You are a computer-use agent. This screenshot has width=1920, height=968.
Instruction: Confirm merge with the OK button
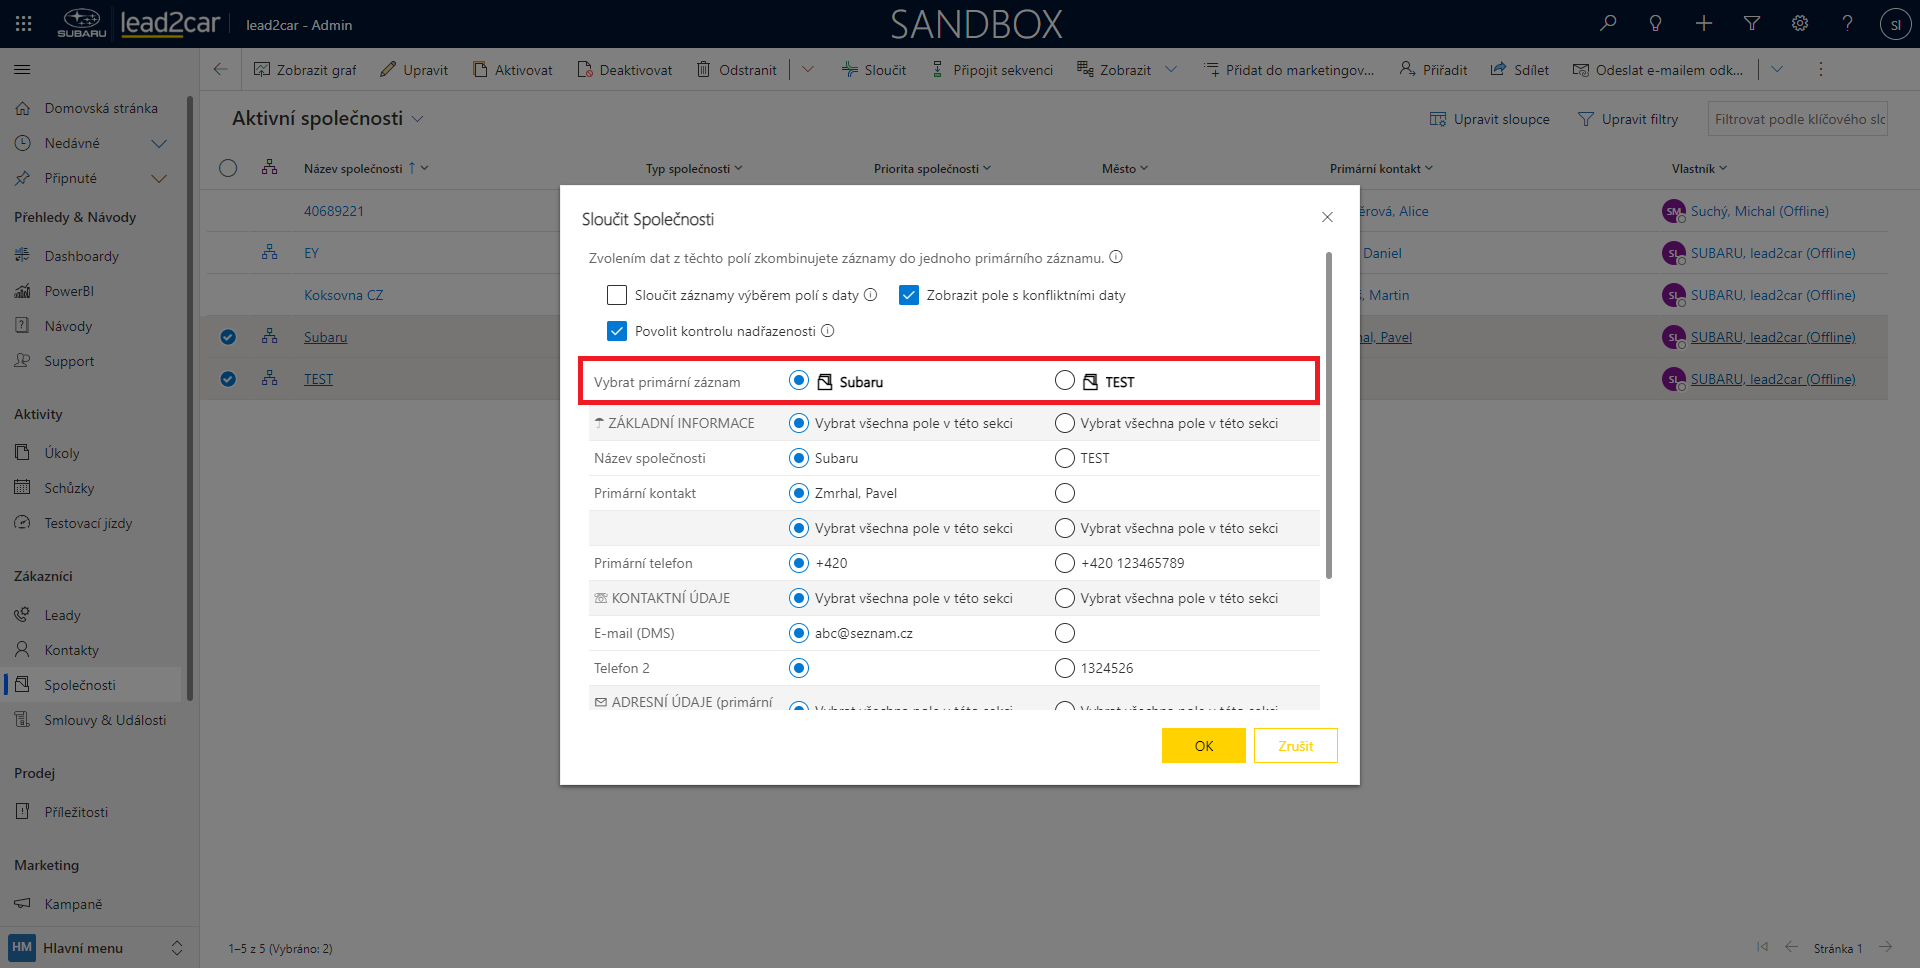pyautogui.click(x=1203, y=746)
